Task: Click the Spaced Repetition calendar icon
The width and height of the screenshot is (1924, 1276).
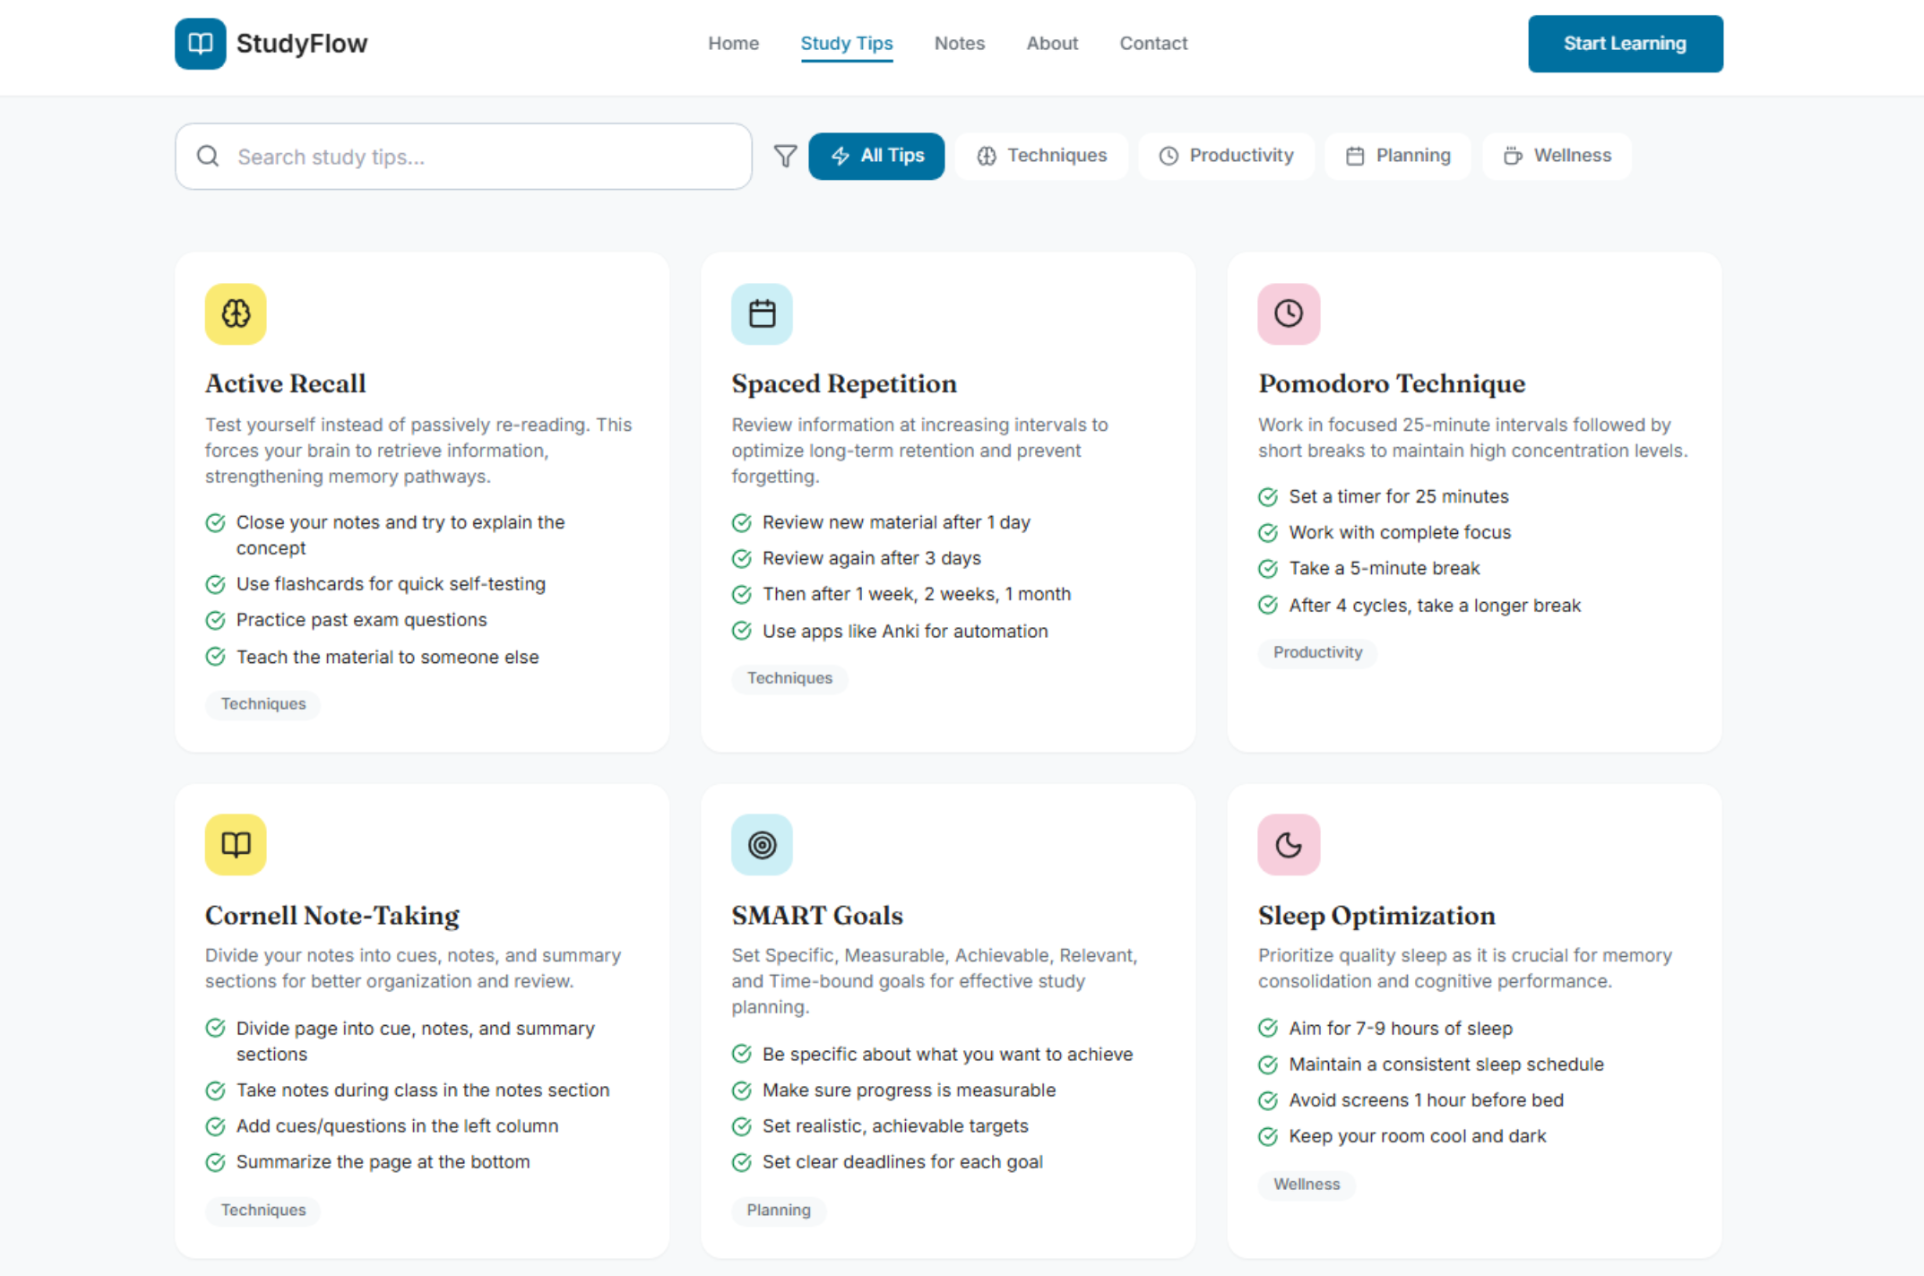Action: pyautogui.click(x=762, y=314)
